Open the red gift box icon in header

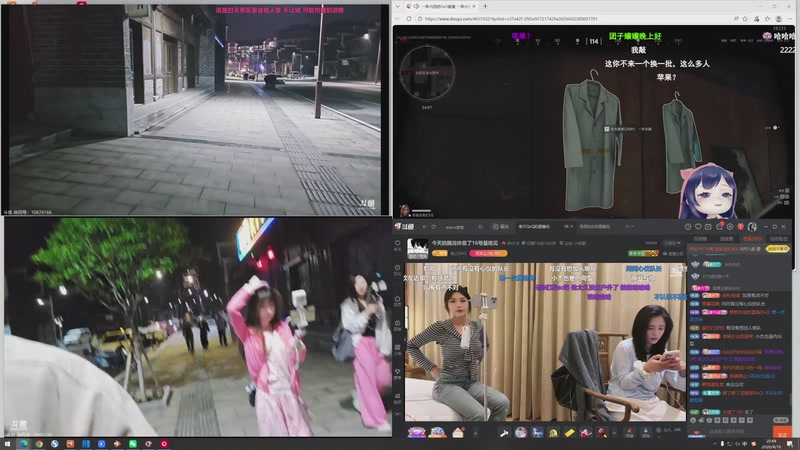(x=740, y=227)
